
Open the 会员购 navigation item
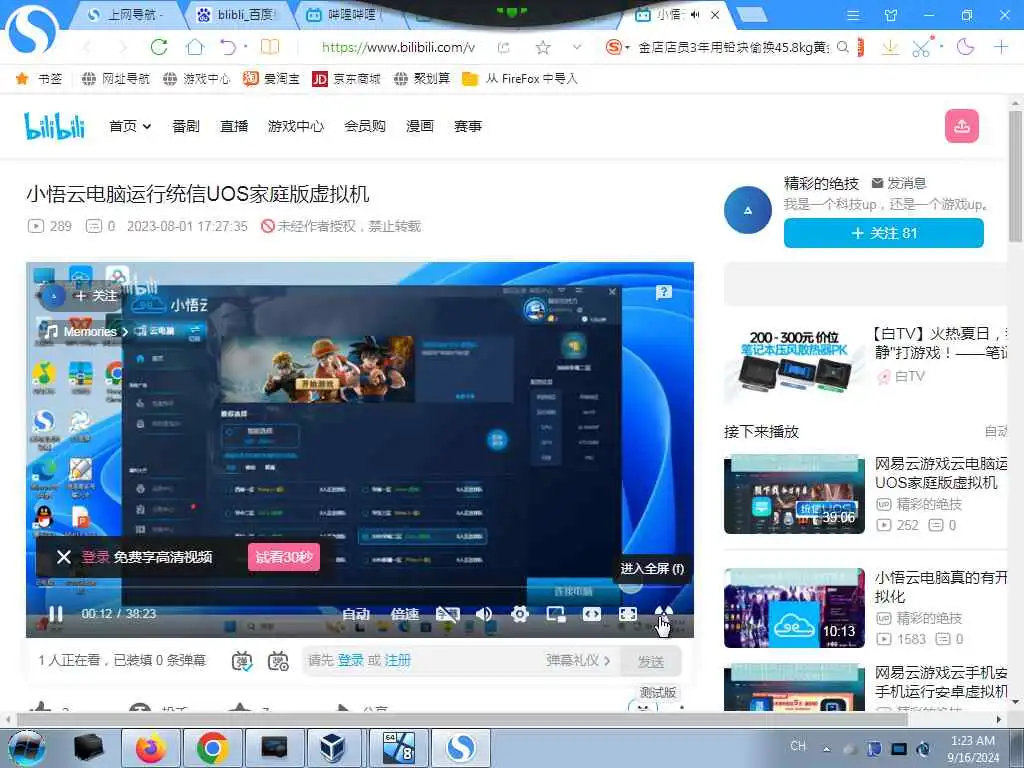pos(364,126)
